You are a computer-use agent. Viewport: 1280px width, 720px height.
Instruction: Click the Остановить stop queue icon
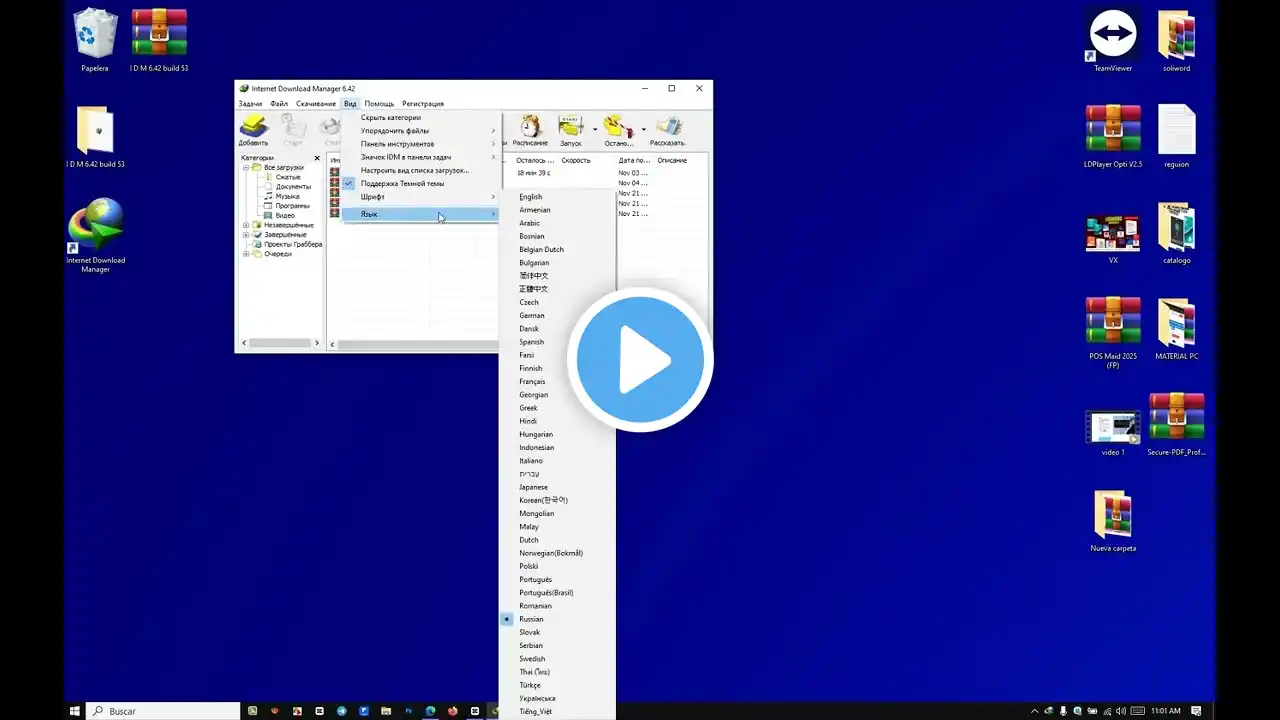click(618, 128)
